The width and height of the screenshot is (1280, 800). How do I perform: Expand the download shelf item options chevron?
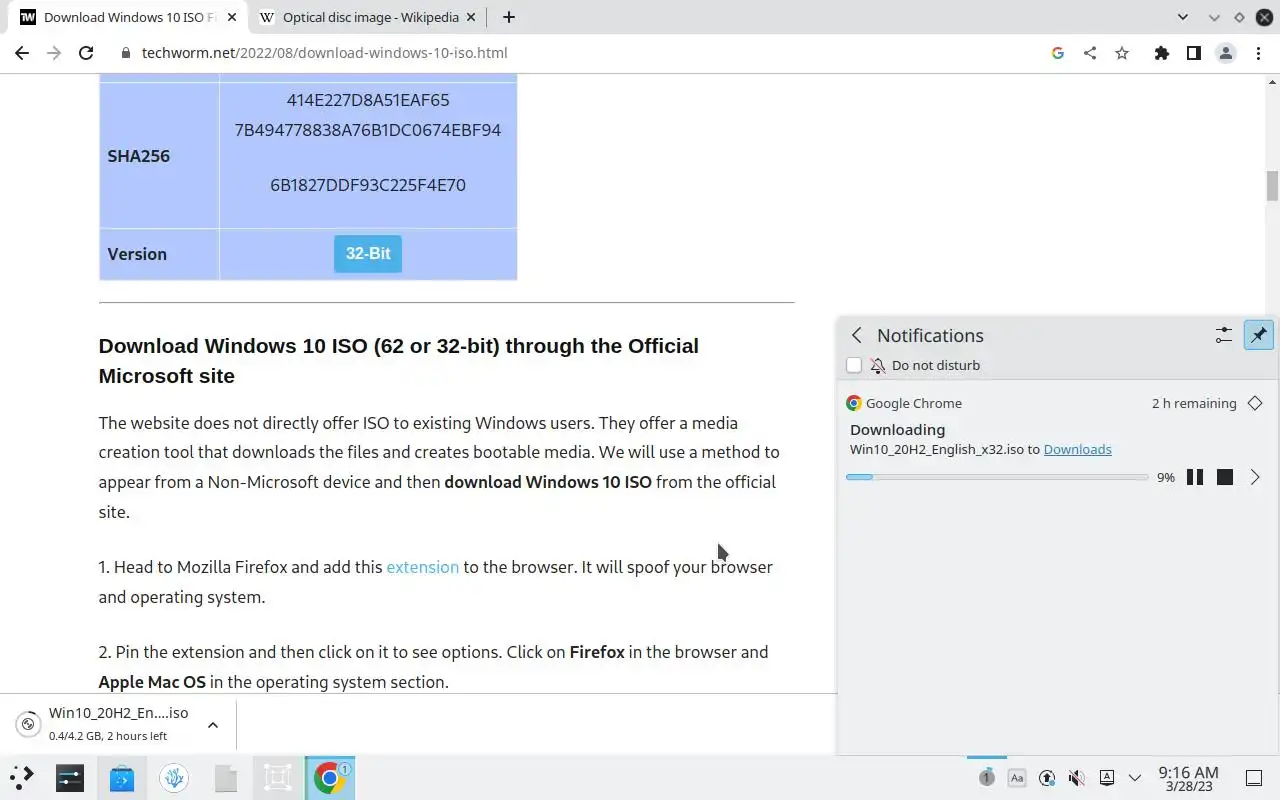(213, 725)
